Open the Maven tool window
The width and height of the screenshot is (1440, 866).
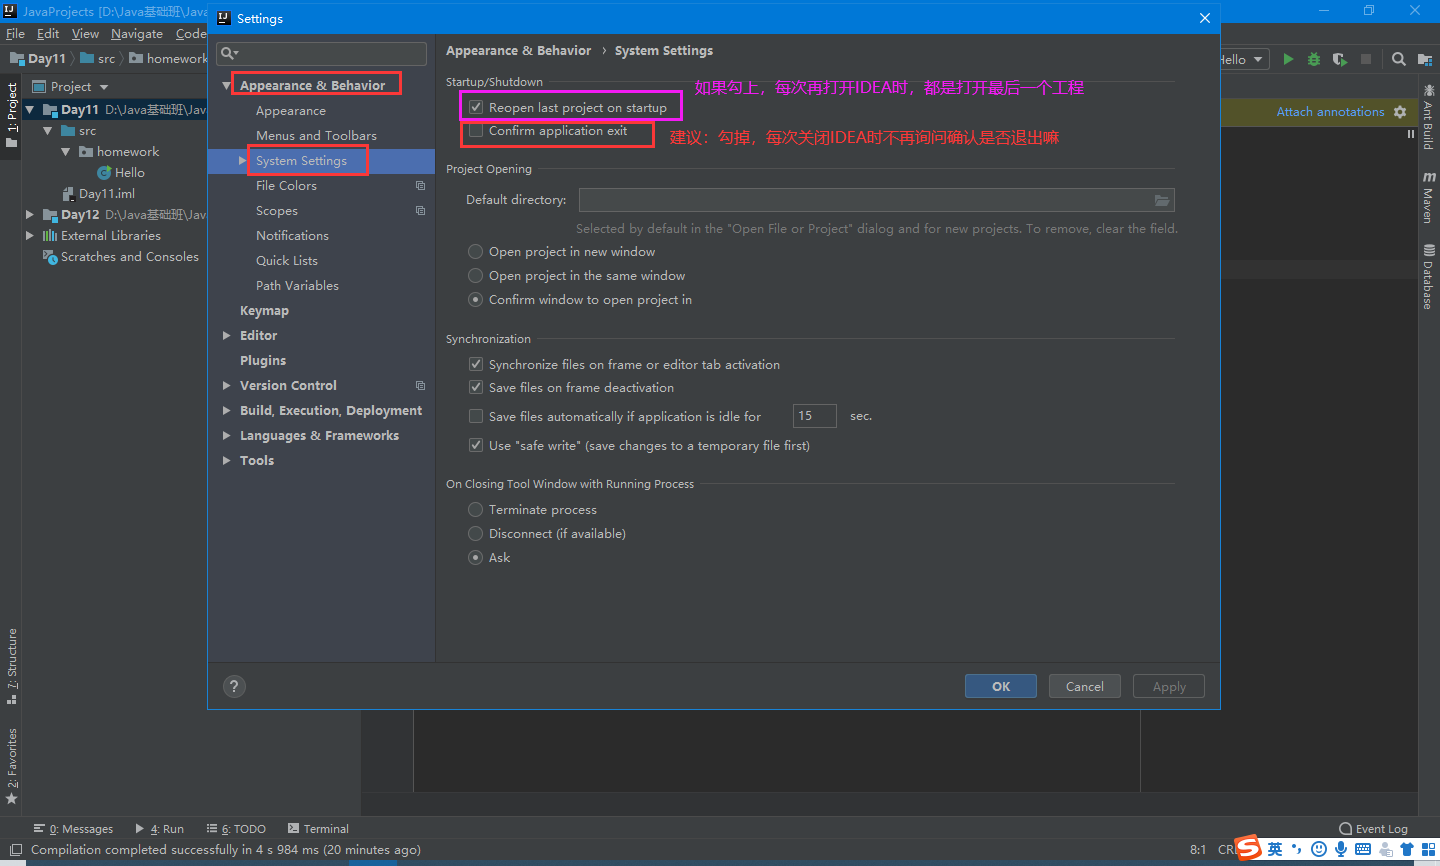(x=1428, y=198)
